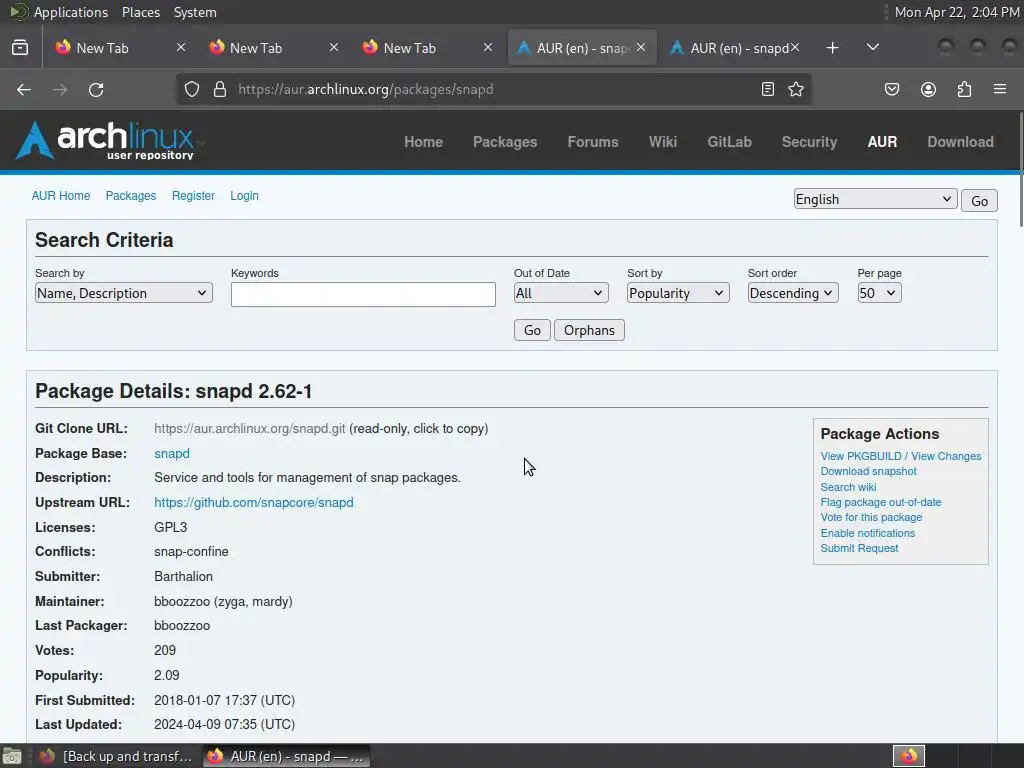
Task: Reload the current page
Action: tap(96, 89)
